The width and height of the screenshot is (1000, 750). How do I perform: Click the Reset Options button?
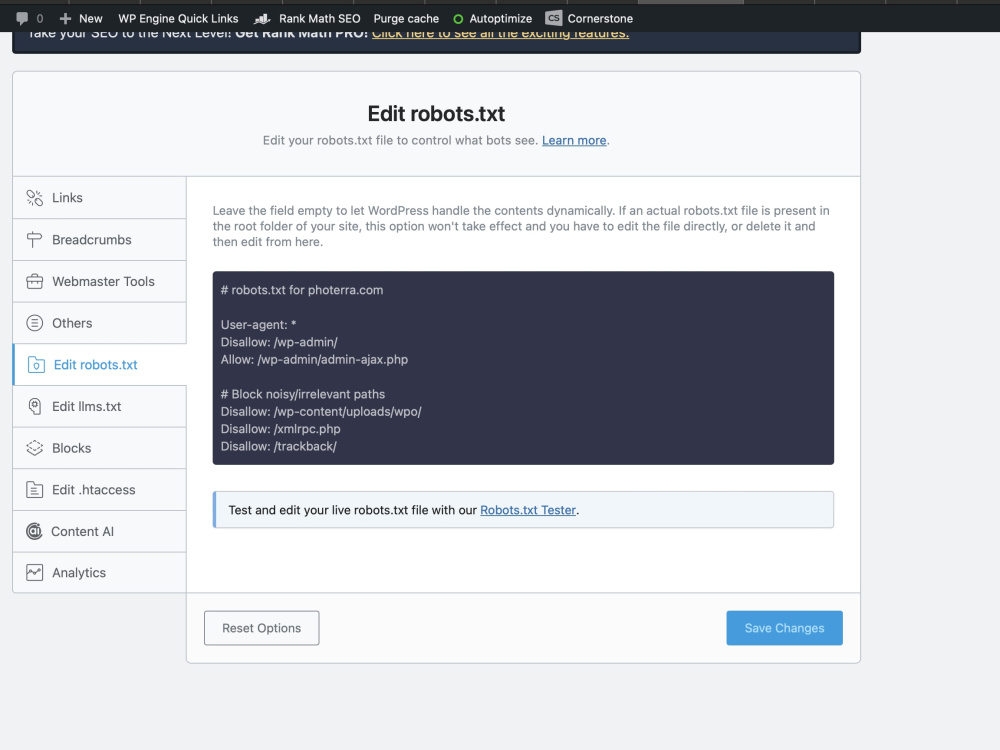tap(261, 628)
